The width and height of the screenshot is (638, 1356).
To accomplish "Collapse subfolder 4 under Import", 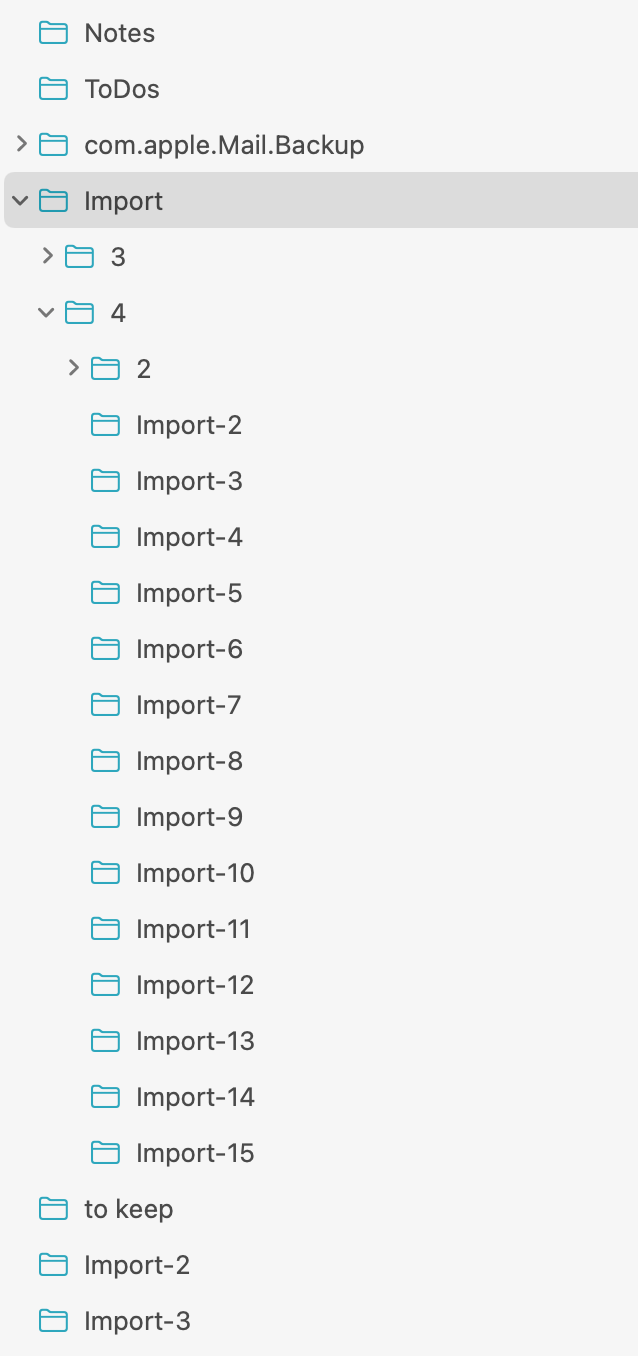I will (x=47, y=313).
